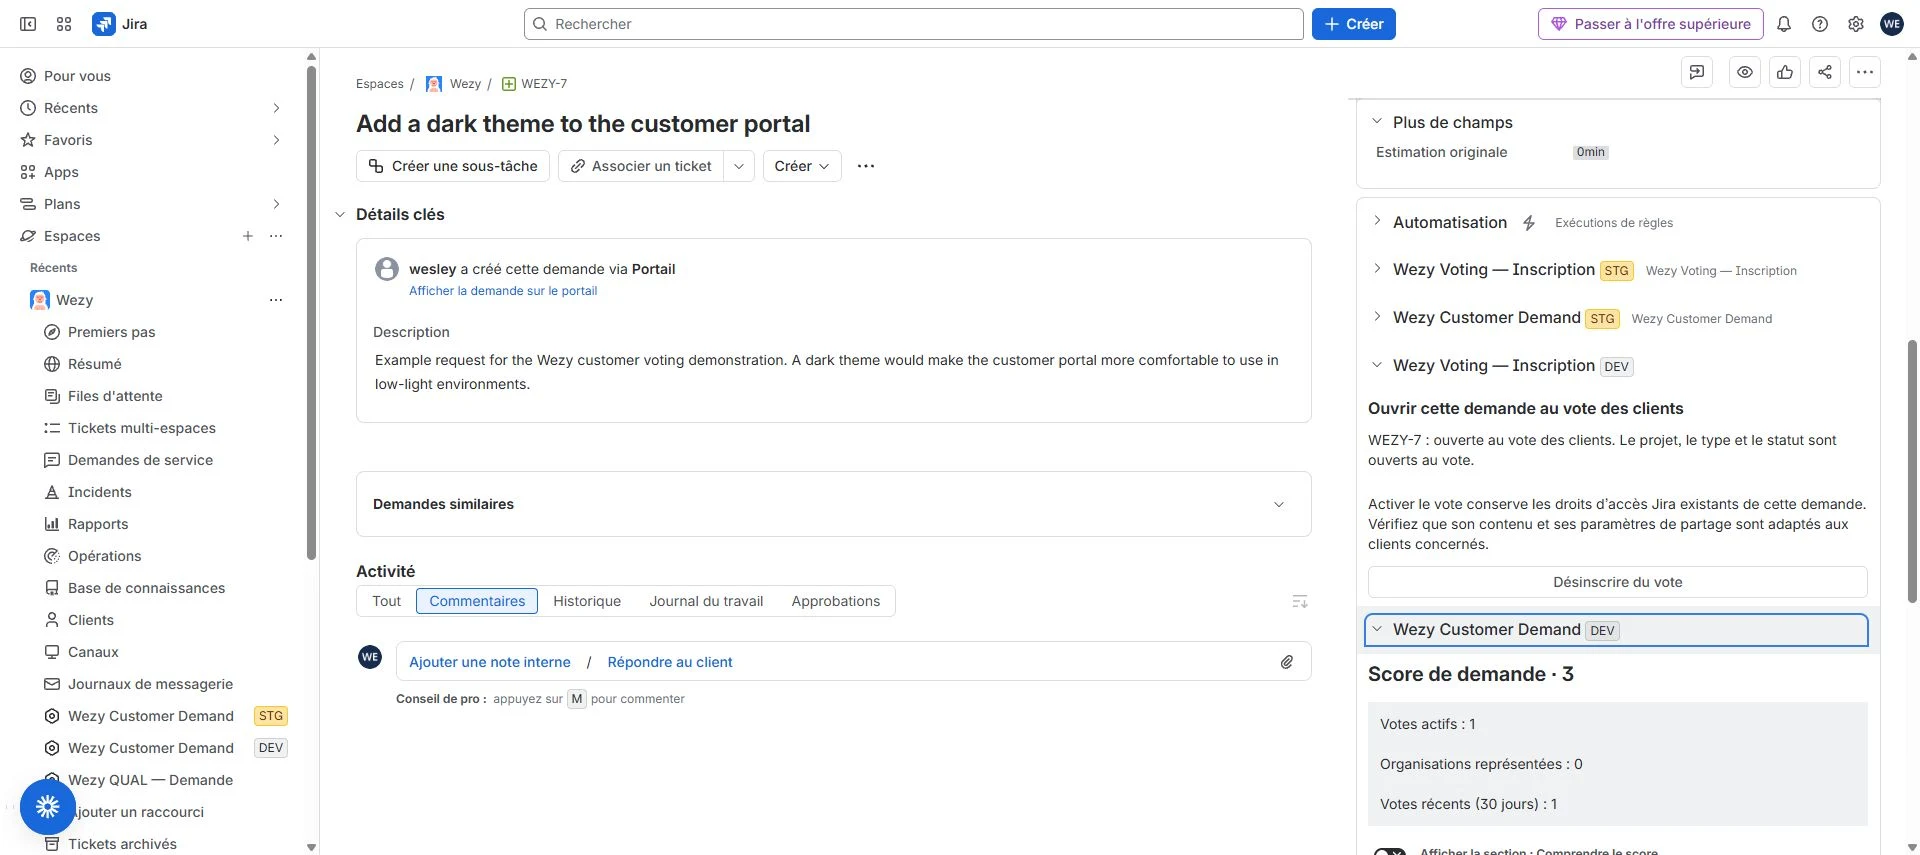Image resolution: width=1920 pixels, height=855 pixels.
Task: Click the Rechercher search field
Action: coord(913,24)
